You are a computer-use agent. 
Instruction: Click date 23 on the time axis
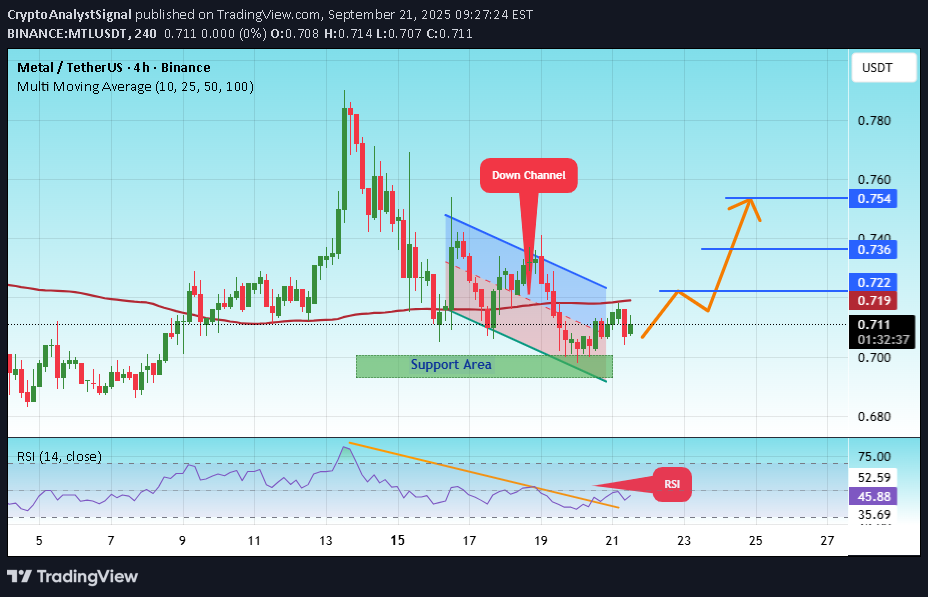coord(684,540)
